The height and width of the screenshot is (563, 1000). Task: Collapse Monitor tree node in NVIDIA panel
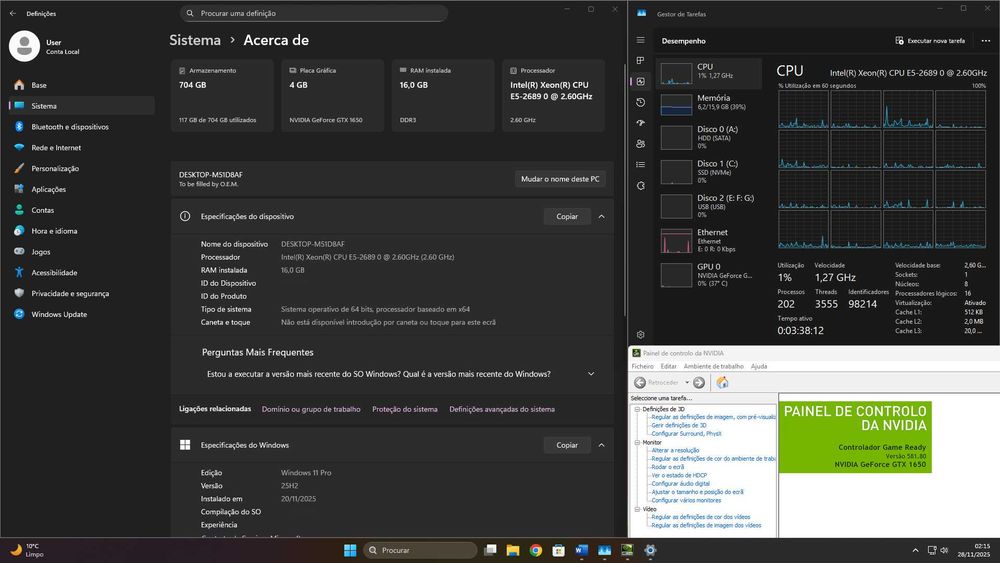637,442
